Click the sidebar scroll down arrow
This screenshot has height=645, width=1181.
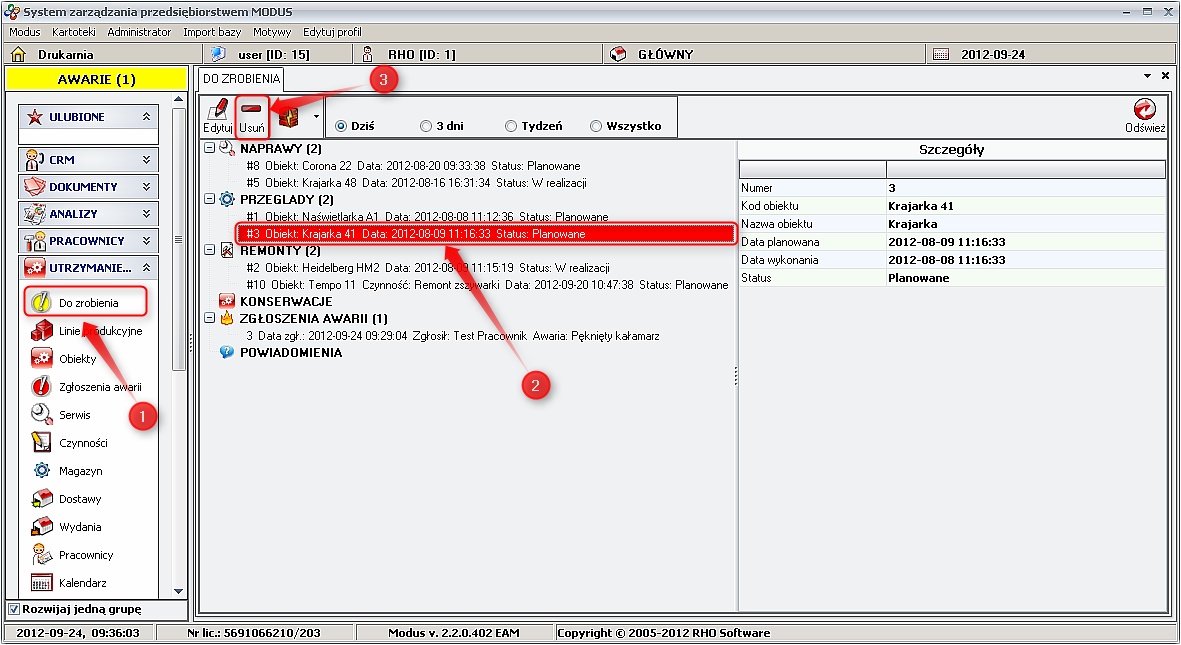point(179,592)
